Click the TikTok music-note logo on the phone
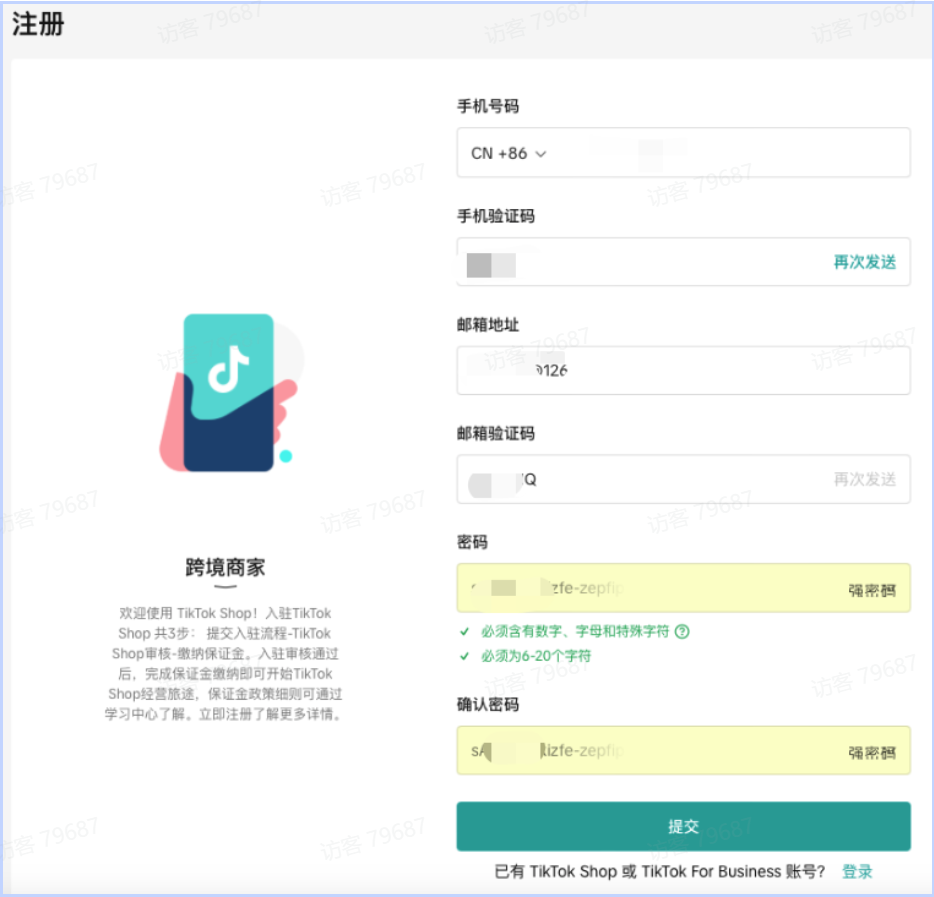This screenshot has height=897, width=934. pos(228,370)
